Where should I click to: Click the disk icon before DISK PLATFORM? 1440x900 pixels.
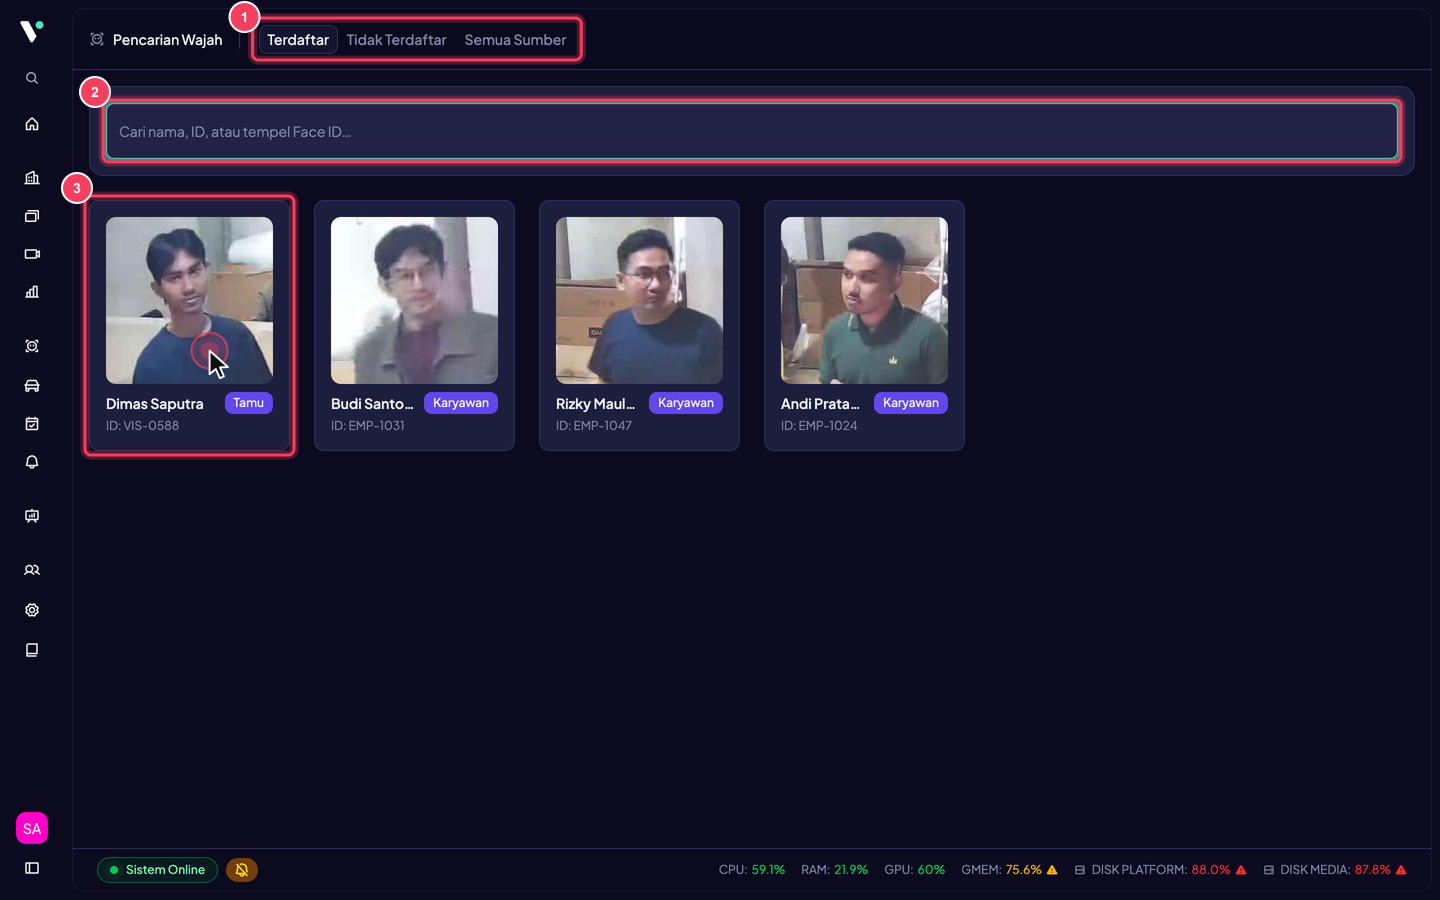[1080, 870]
